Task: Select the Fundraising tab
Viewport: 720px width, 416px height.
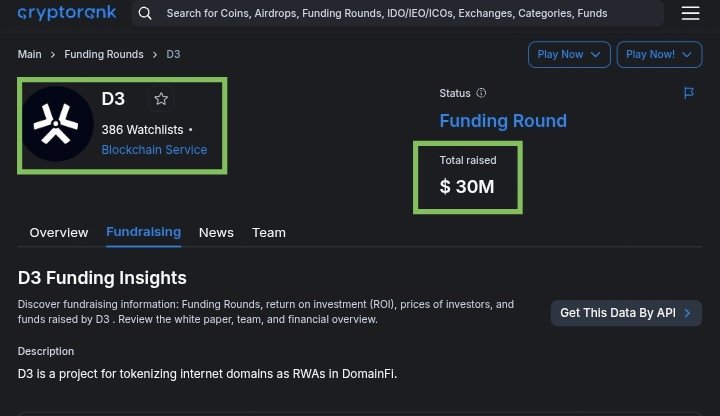Action: coord(143,232)
